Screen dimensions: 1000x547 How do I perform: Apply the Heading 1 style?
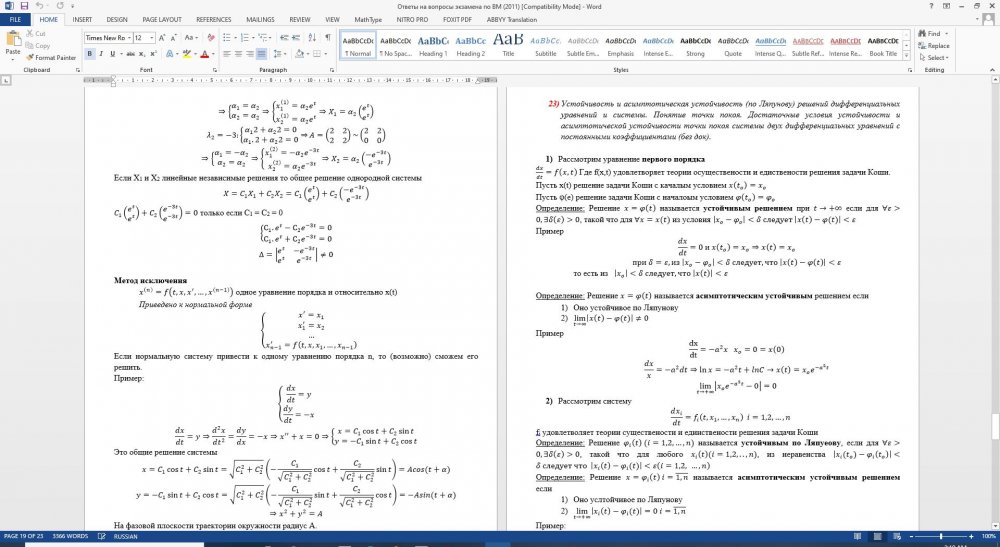(432, 45)
